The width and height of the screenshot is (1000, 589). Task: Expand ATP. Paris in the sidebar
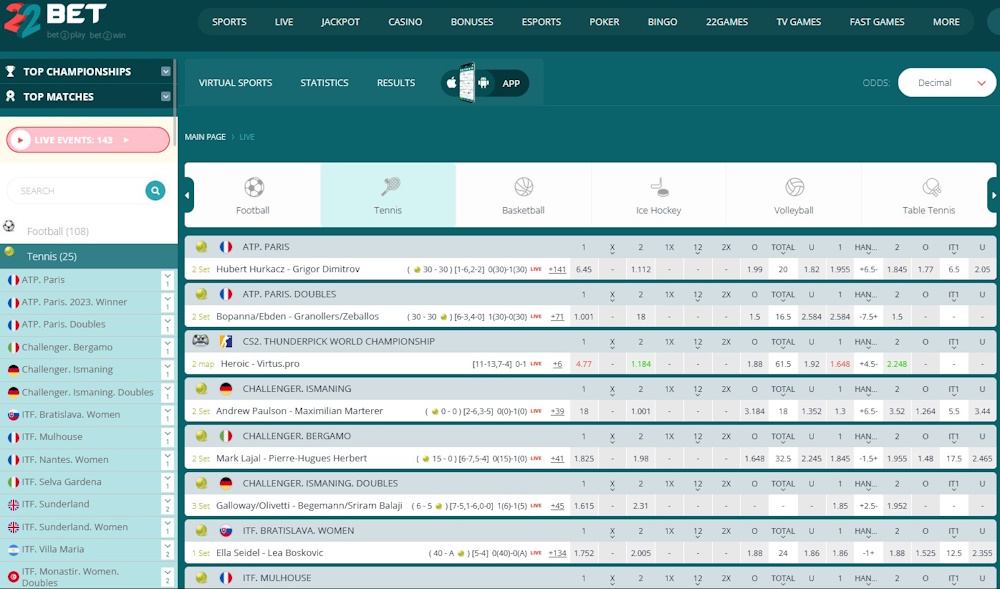167,280
